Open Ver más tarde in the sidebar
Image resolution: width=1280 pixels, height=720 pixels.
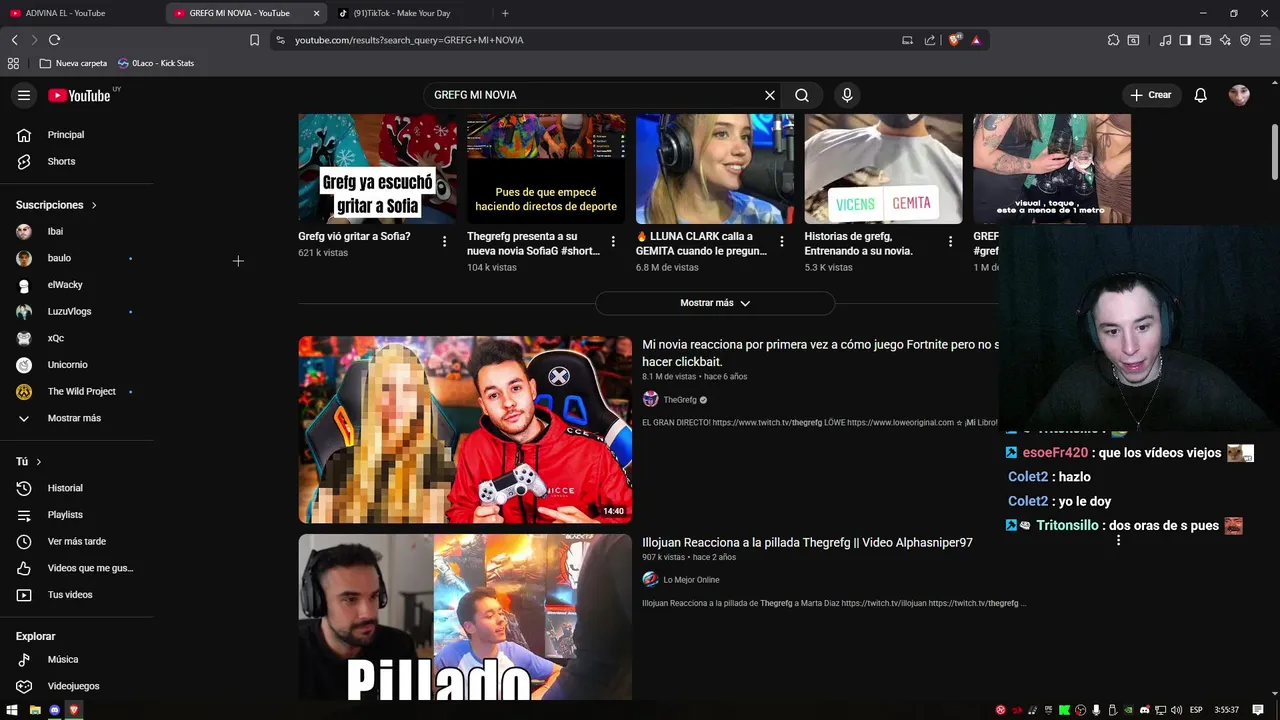77,541
